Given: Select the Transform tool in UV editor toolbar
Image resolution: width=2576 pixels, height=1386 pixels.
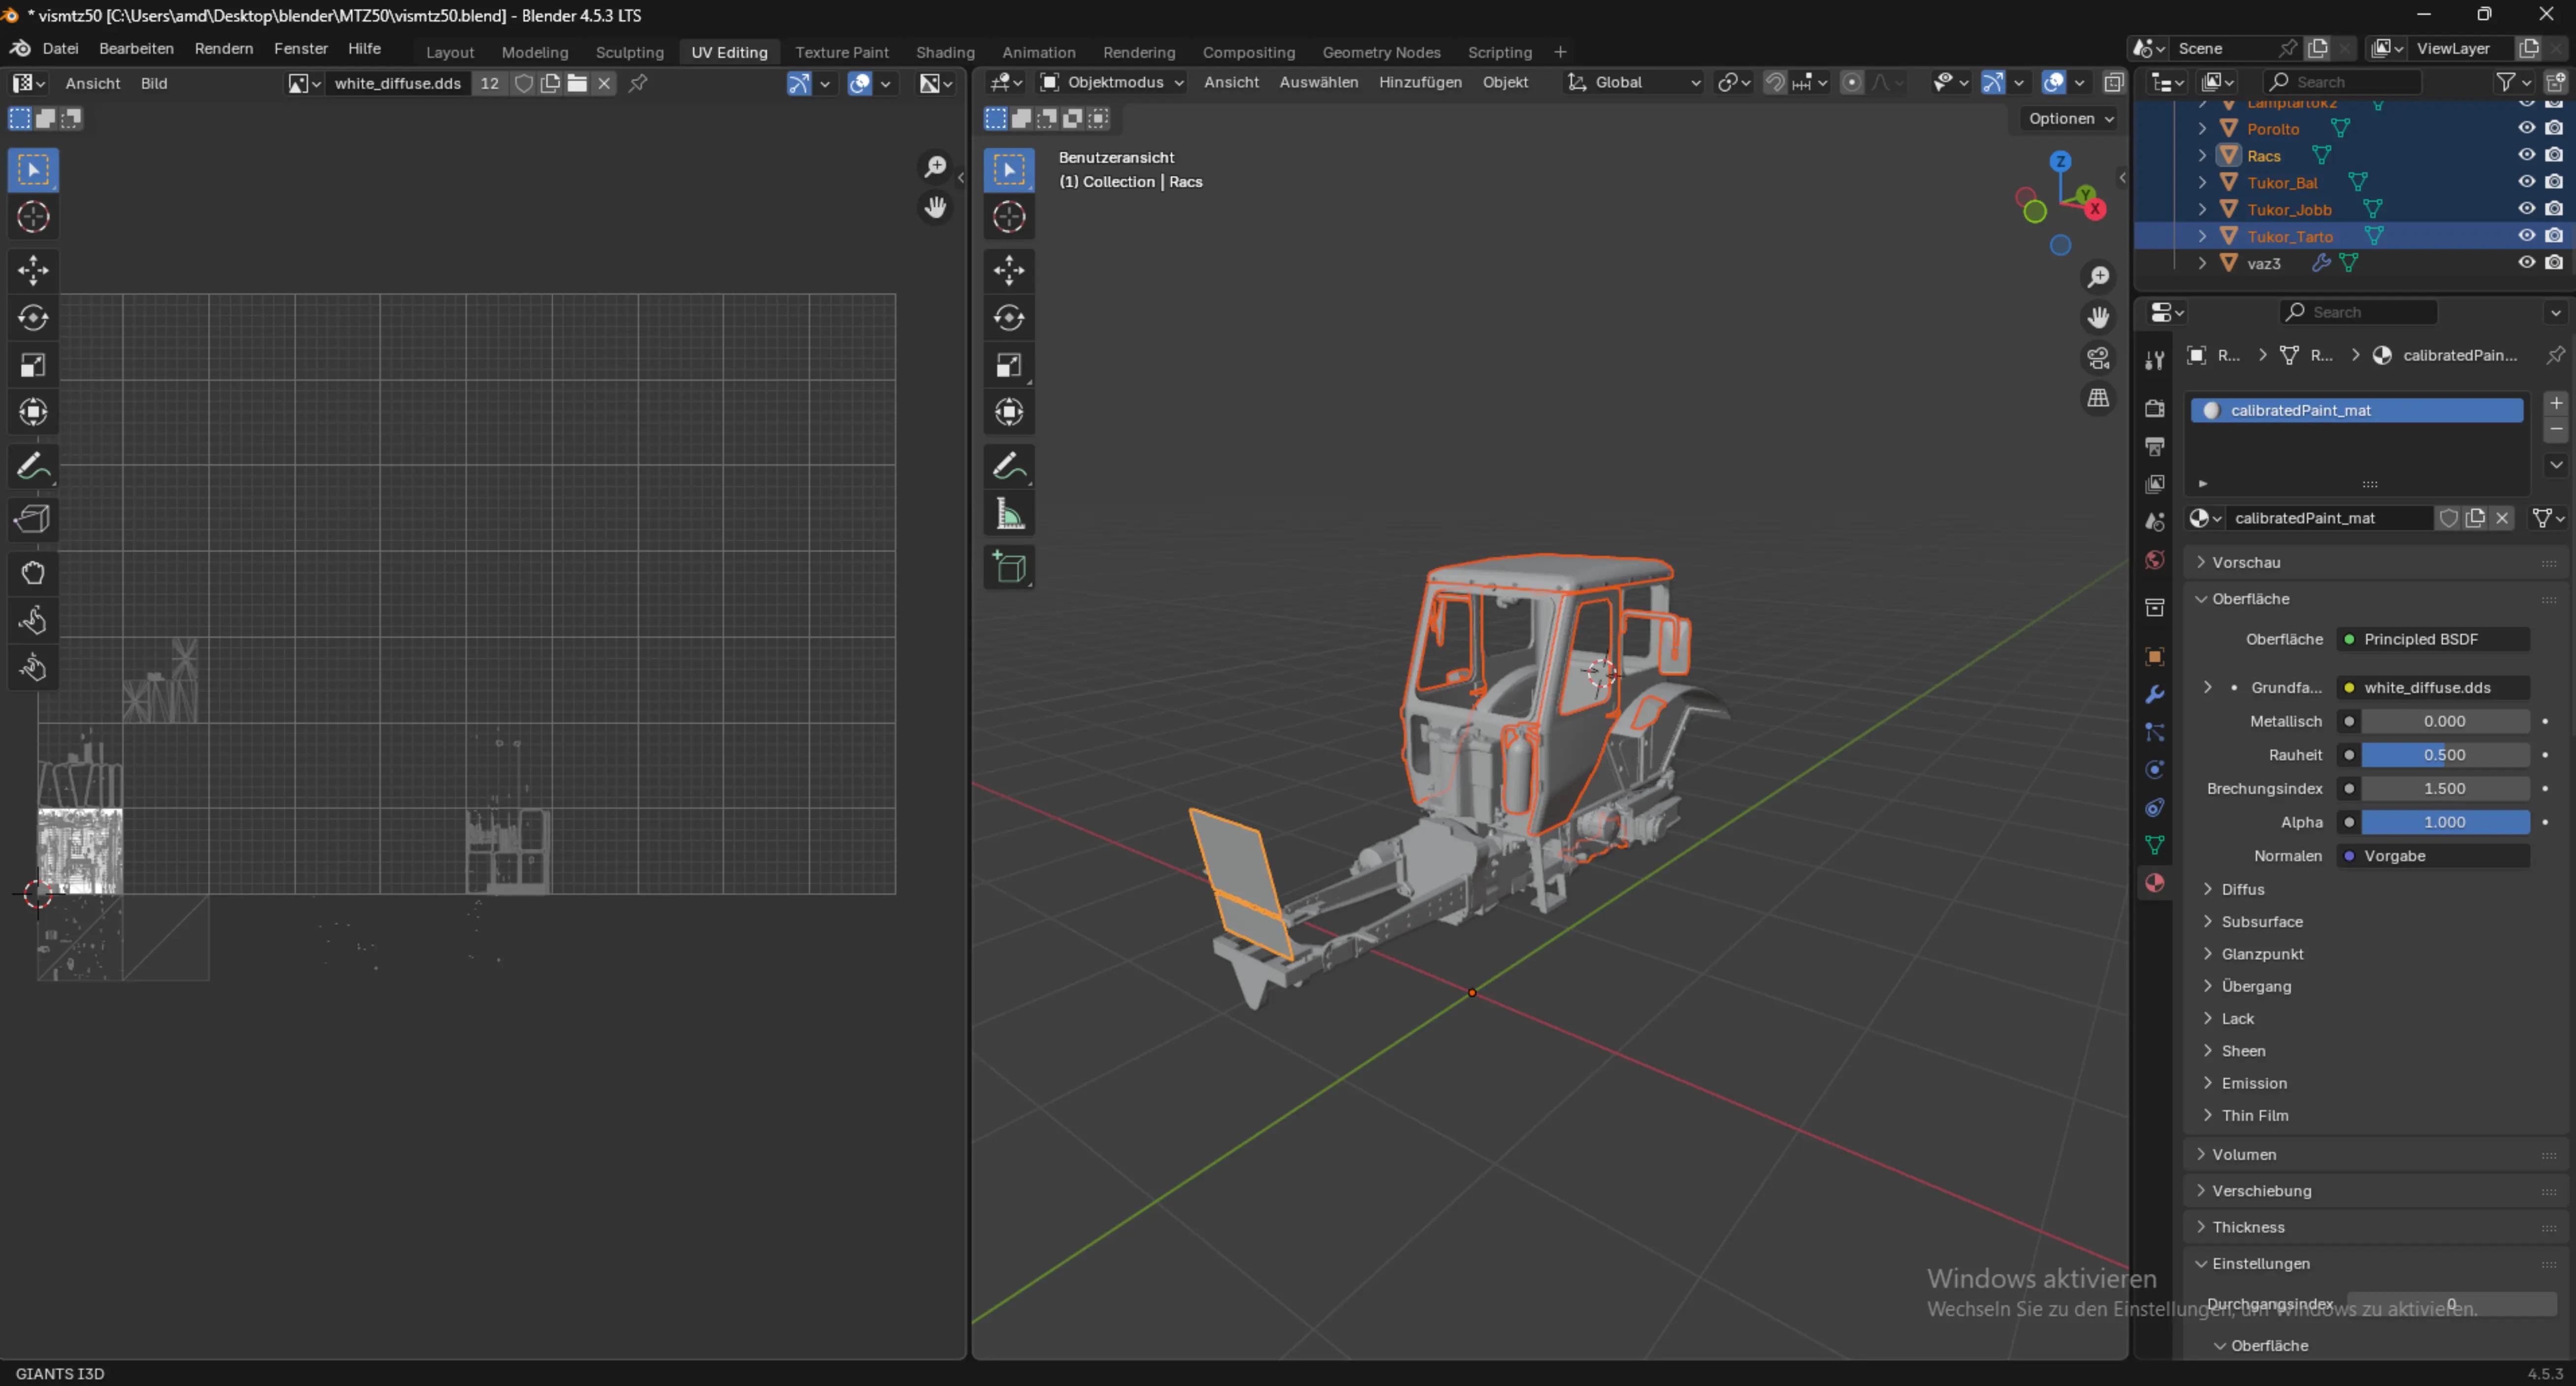Looking at the screenshot, I should [x=33, y=412].
